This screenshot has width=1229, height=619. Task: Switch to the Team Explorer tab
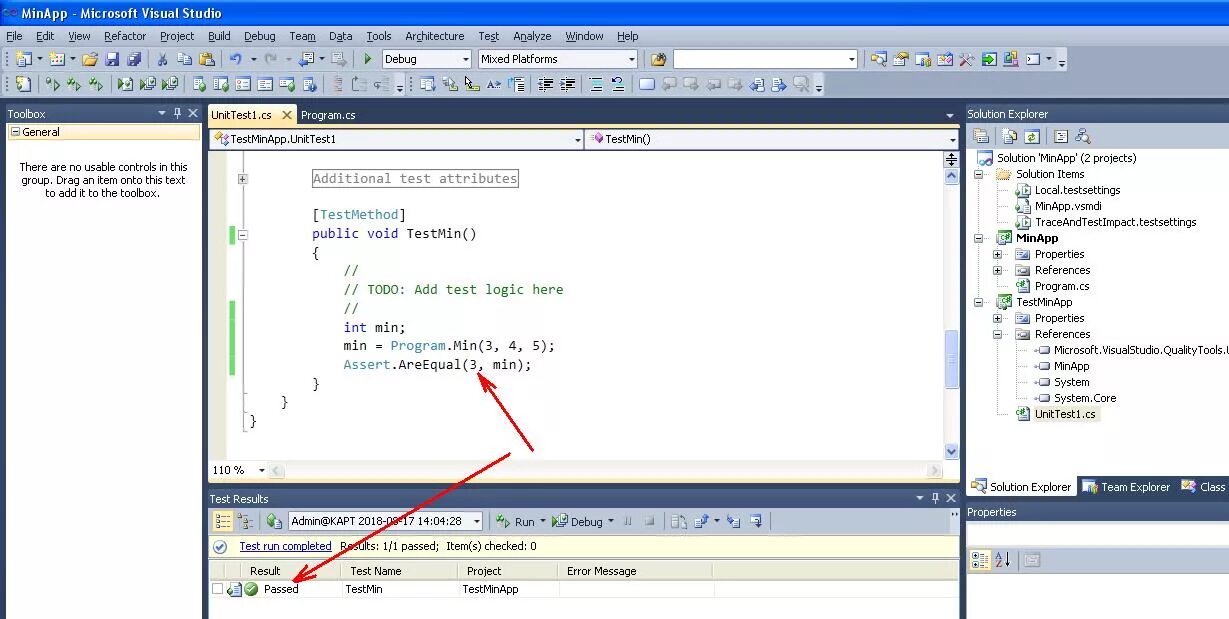click(1126, 487)
